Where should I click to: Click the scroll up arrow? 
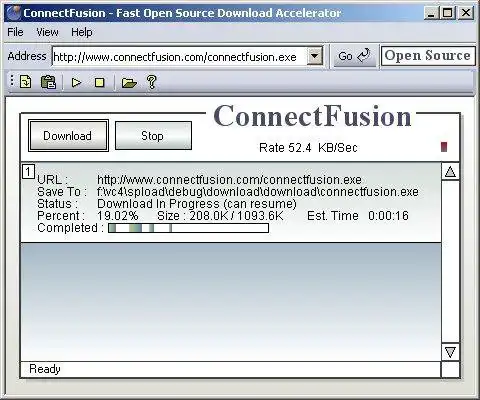click(x=450, y=171)
